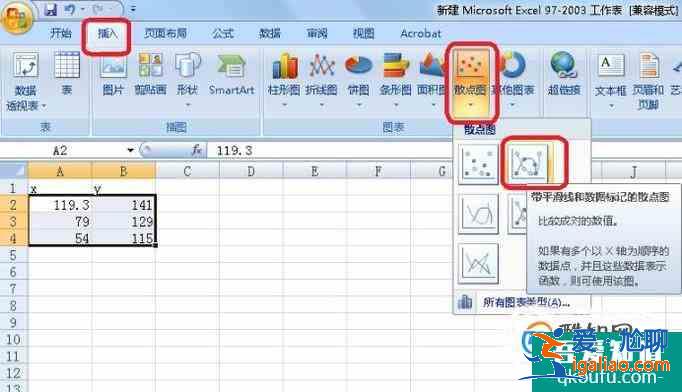Insert clip art (剪贴画)
The height and width of the screenshot is (392, 682).
pos(150,73)
